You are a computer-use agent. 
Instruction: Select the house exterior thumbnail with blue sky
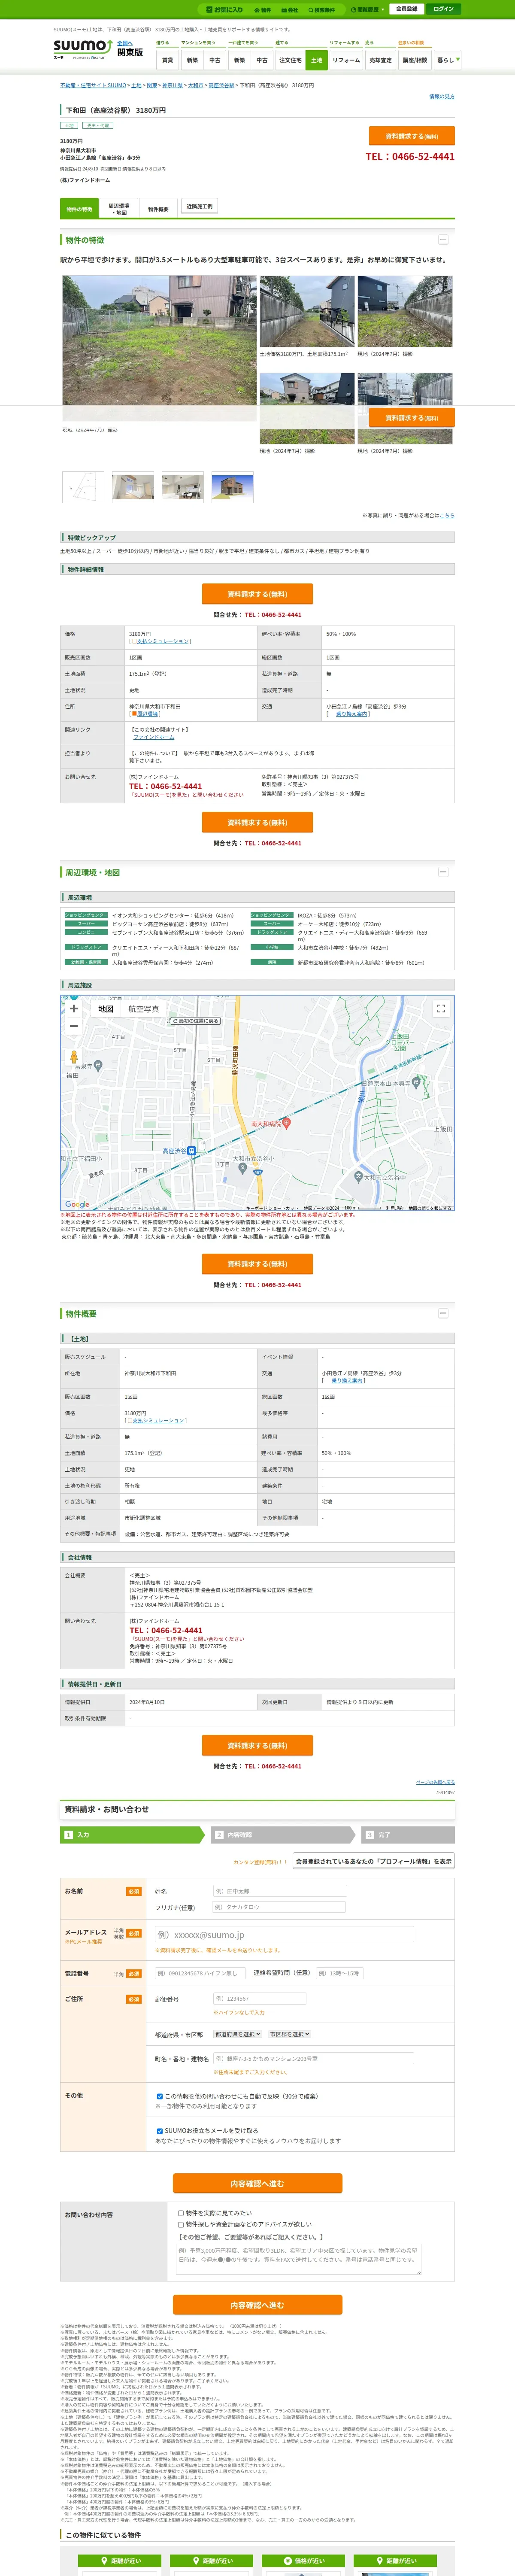233,487
